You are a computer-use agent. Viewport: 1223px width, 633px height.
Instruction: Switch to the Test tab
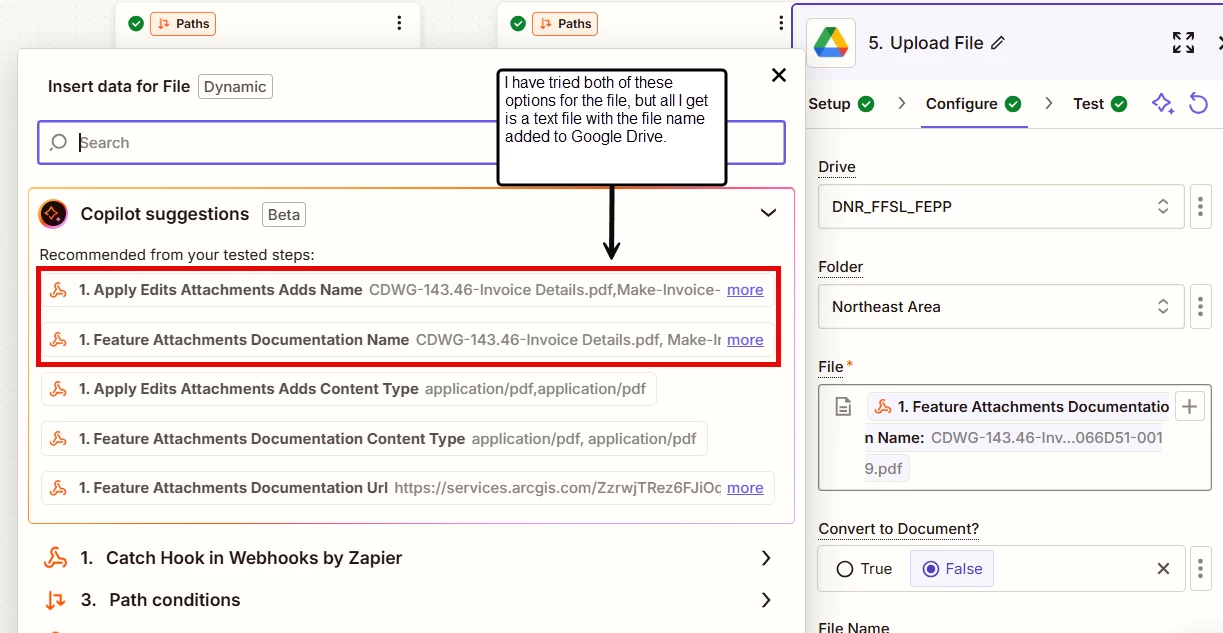click(x=1100, y=104)
